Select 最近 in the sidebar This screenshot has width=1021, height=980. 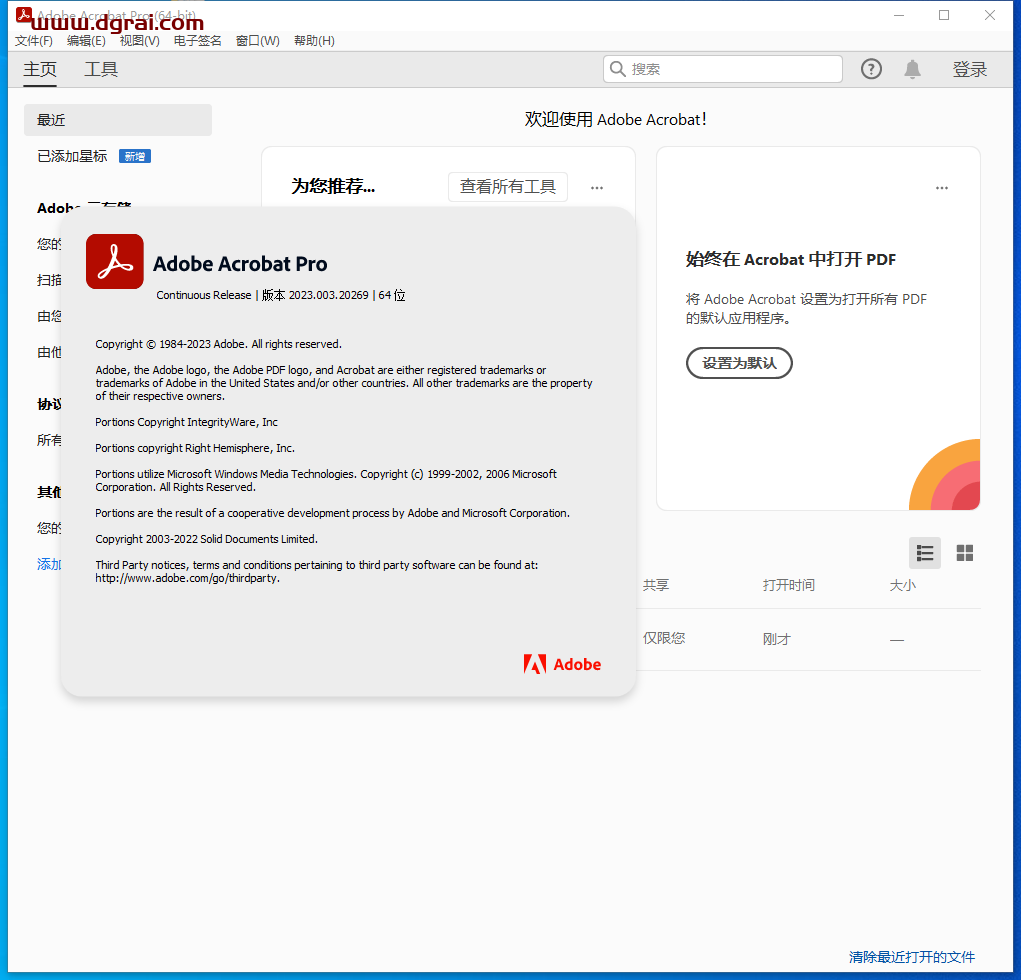118,120
